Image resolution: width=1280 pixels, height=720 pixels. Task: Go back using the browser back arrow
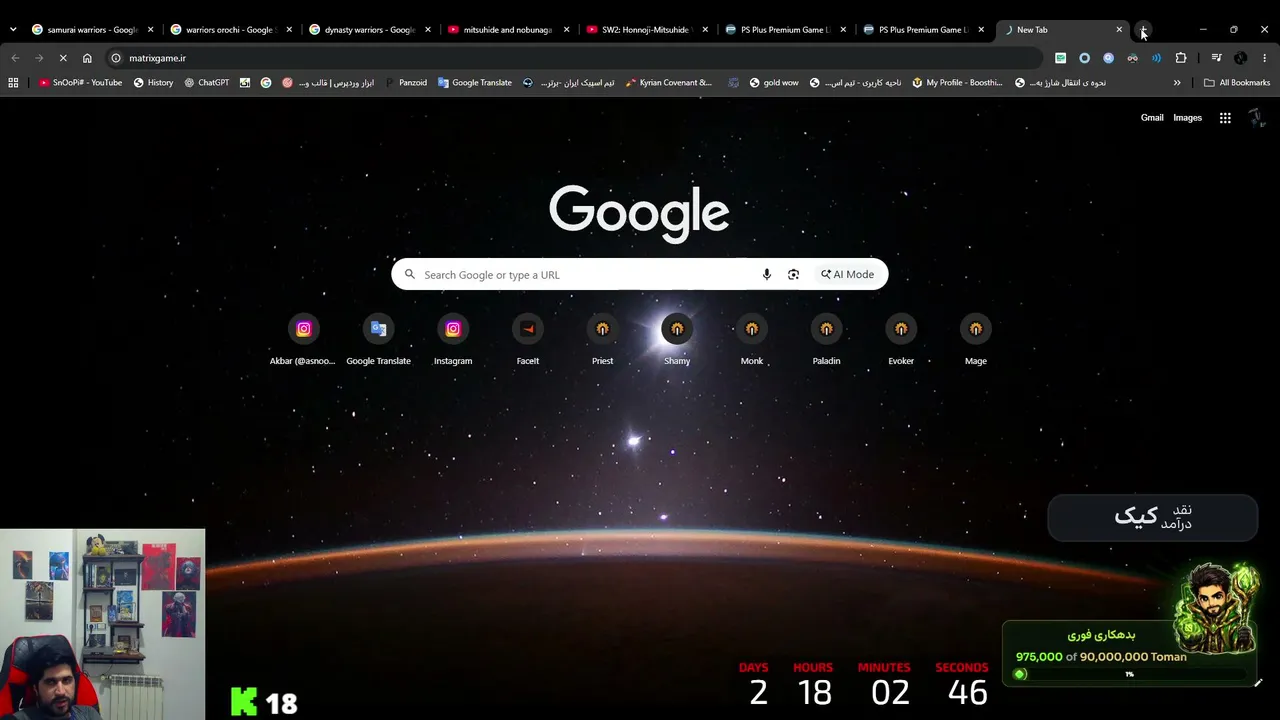pos(15,58)
